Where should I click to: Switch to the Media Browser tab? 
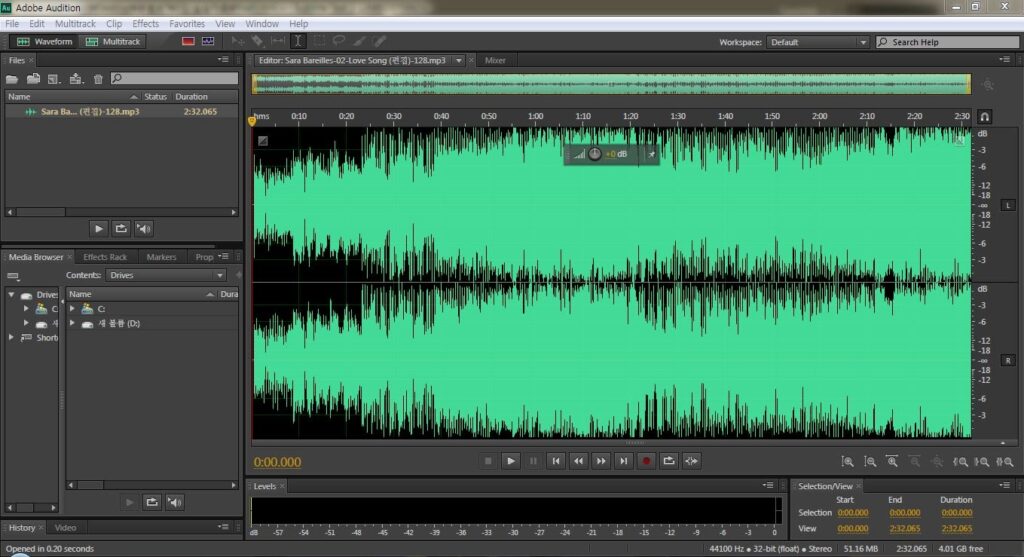(36, 257)
